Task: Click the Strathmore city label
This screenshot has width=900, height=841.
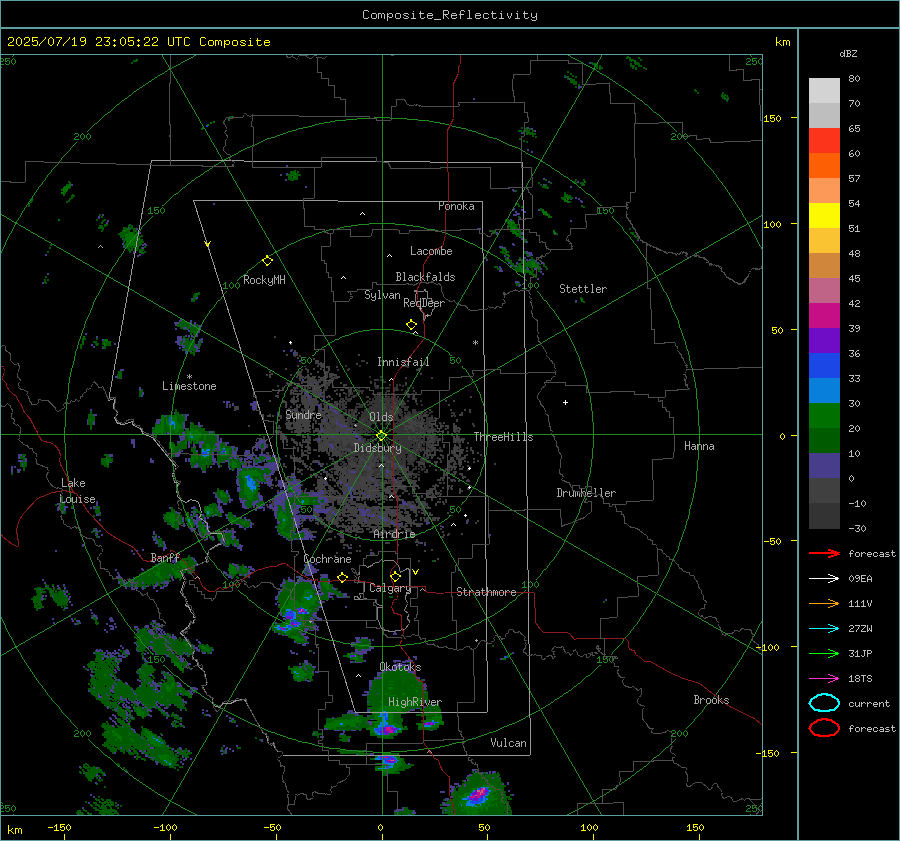Action: pos(486,592)
